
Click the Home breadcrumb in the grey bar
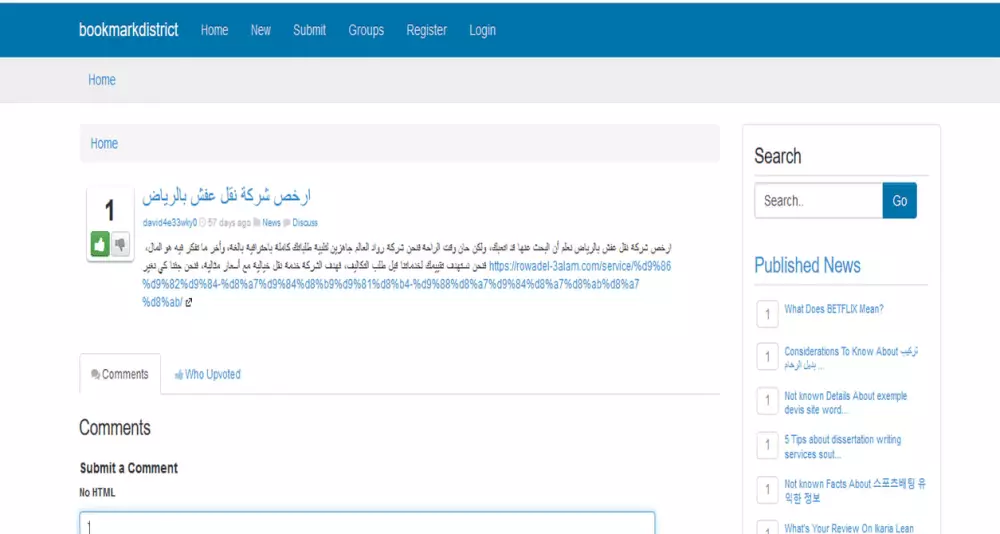(101, 80)
